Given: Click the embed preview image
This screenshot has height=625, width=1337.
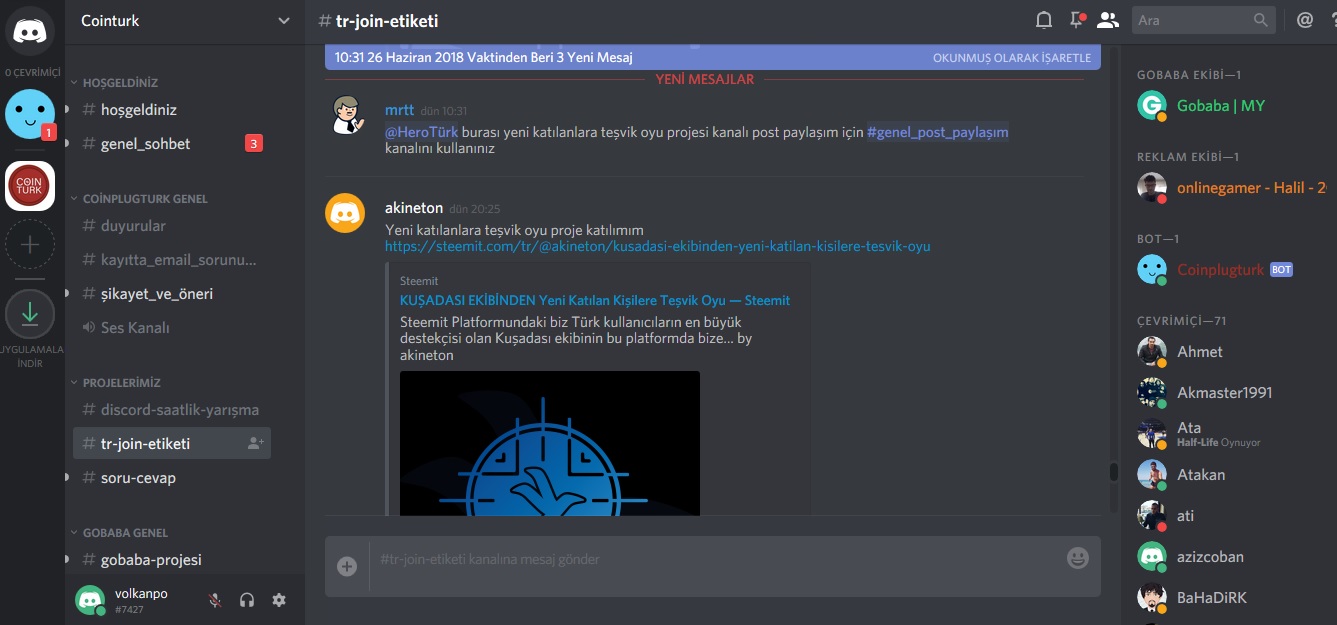Looking at the screenshot, I should (x=550, y=443).
